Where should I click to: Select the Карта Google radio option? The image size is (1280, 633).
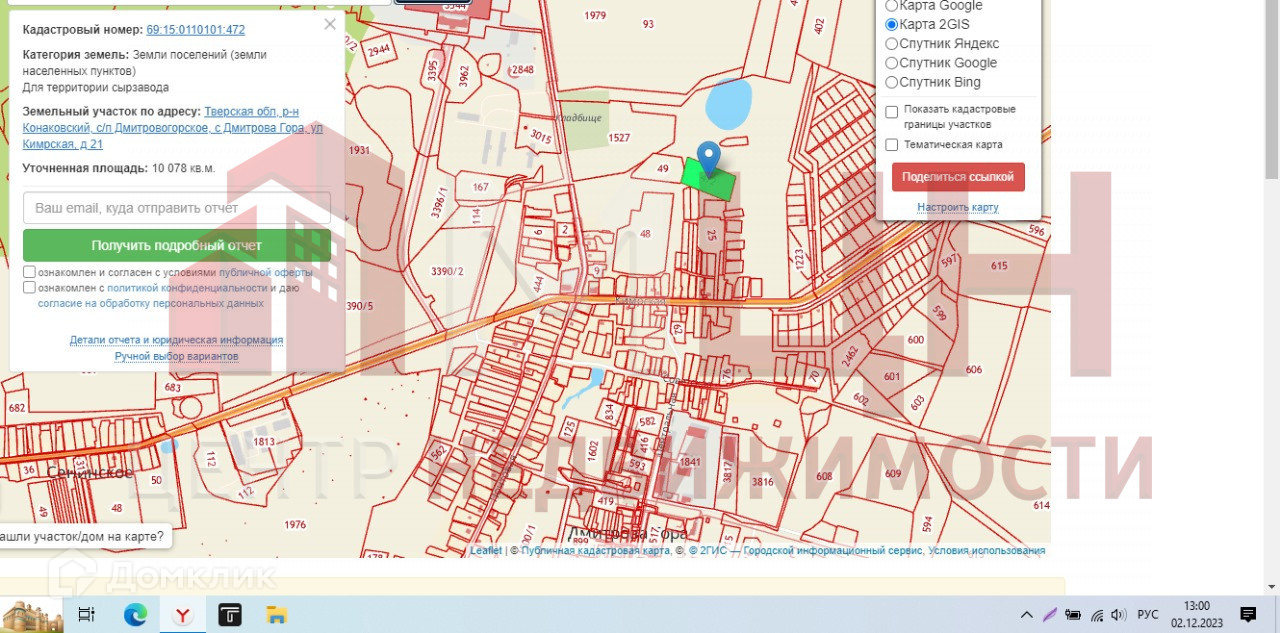pyautogui.click(x=892, y=5)
